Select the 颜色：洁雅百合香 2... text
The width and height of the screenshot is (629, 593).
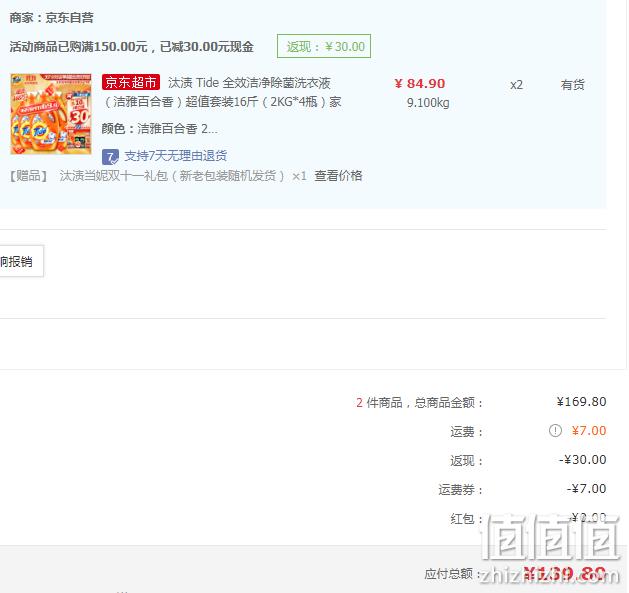tap(160, 129)
